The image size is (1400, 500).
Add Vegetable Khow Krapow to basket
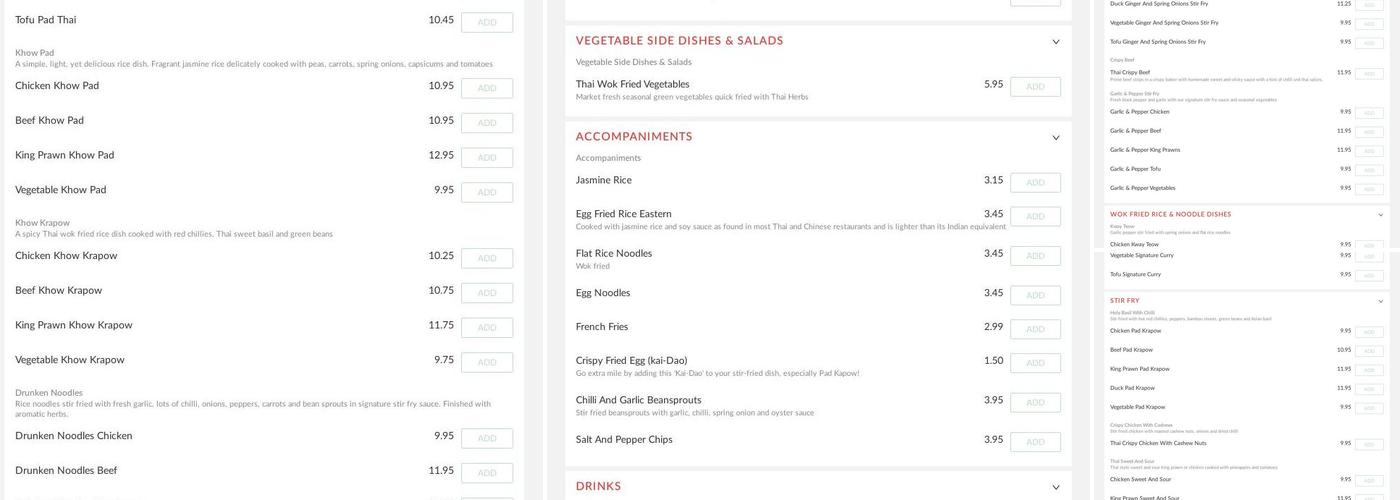487,362
